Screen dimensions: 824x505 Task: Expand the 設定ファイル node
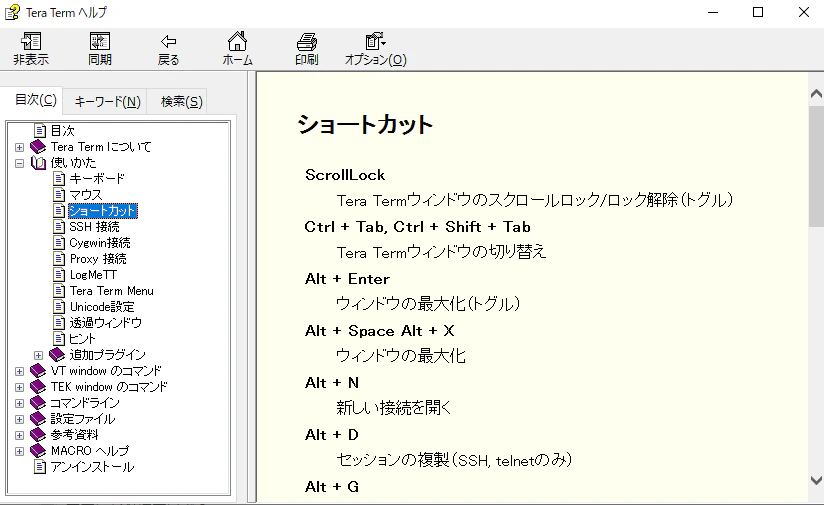click(x=19, y=419)
